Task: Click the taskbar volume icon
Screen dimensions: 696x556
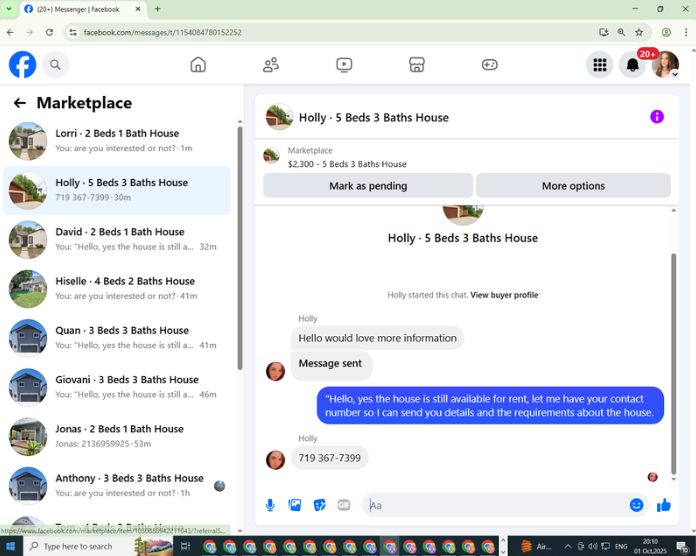Action: click(x=593, y=546)
